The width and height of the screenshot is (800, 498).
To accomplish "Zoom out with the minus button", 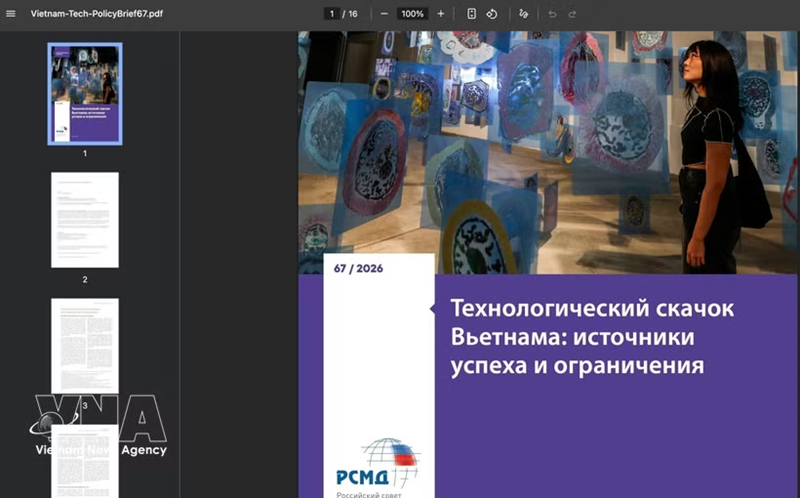I will tap(384, 14).
